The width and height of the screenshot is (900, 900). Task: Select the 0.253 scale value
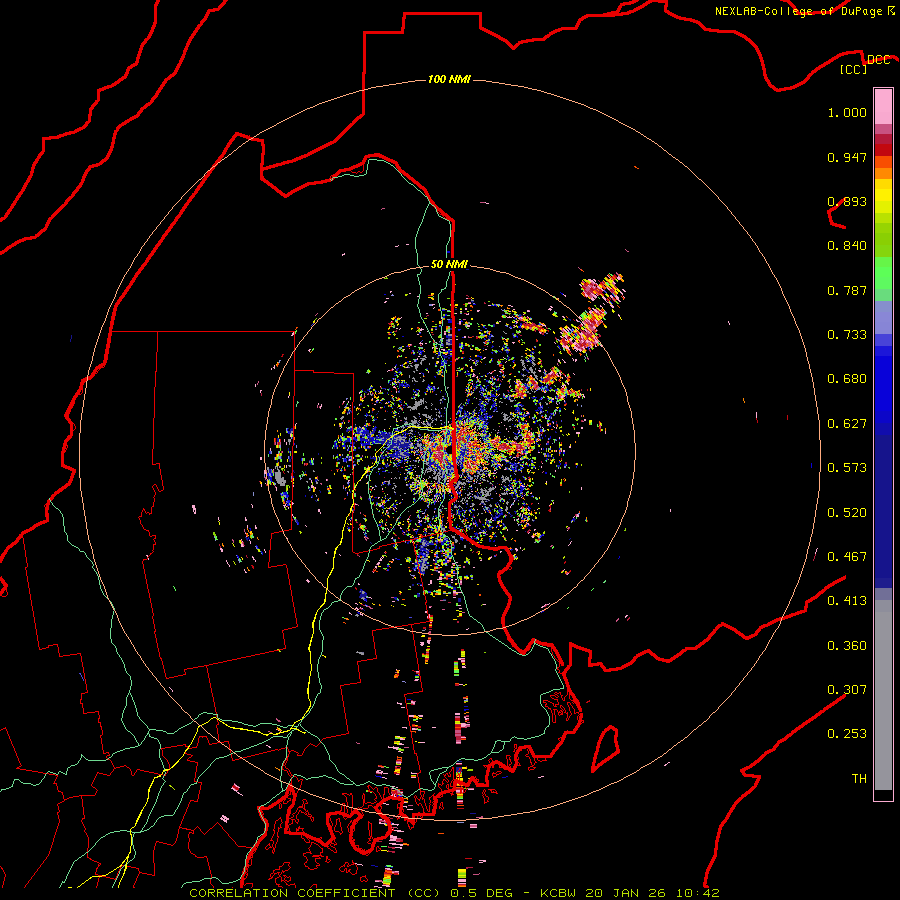coord(847,734)
